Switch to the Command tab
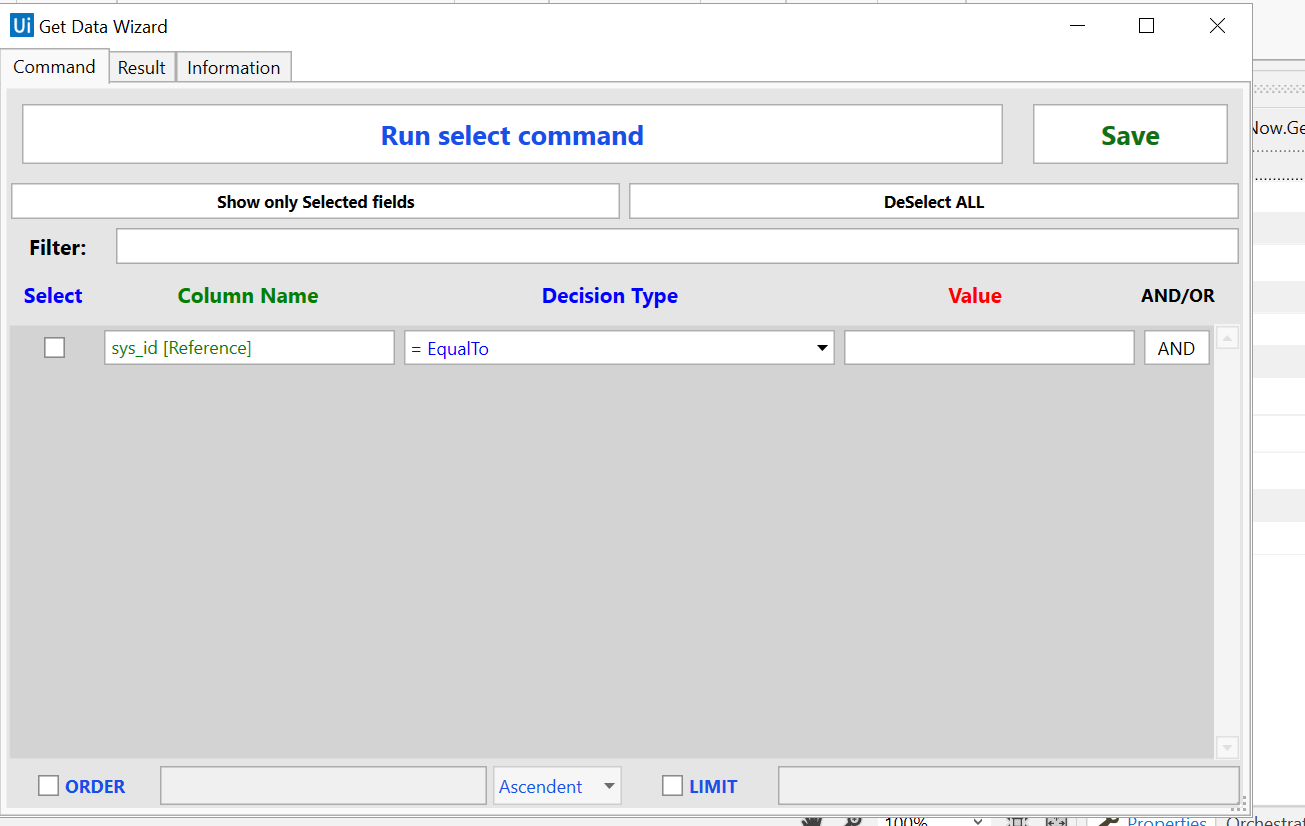Image resolution: width=1305 pixels, height=826 pixels. pyautogui.click(x=54, y=67)
